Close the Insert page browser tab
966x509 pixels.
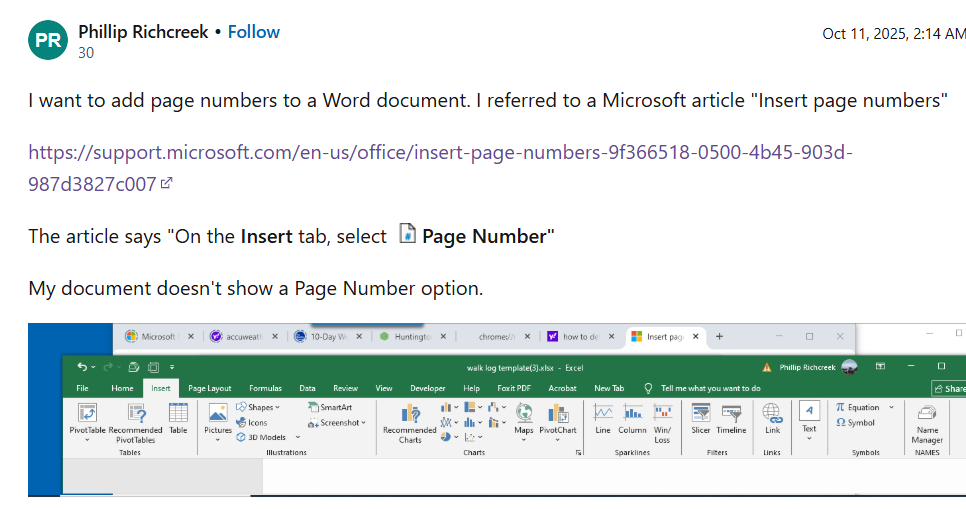[696, 336]
